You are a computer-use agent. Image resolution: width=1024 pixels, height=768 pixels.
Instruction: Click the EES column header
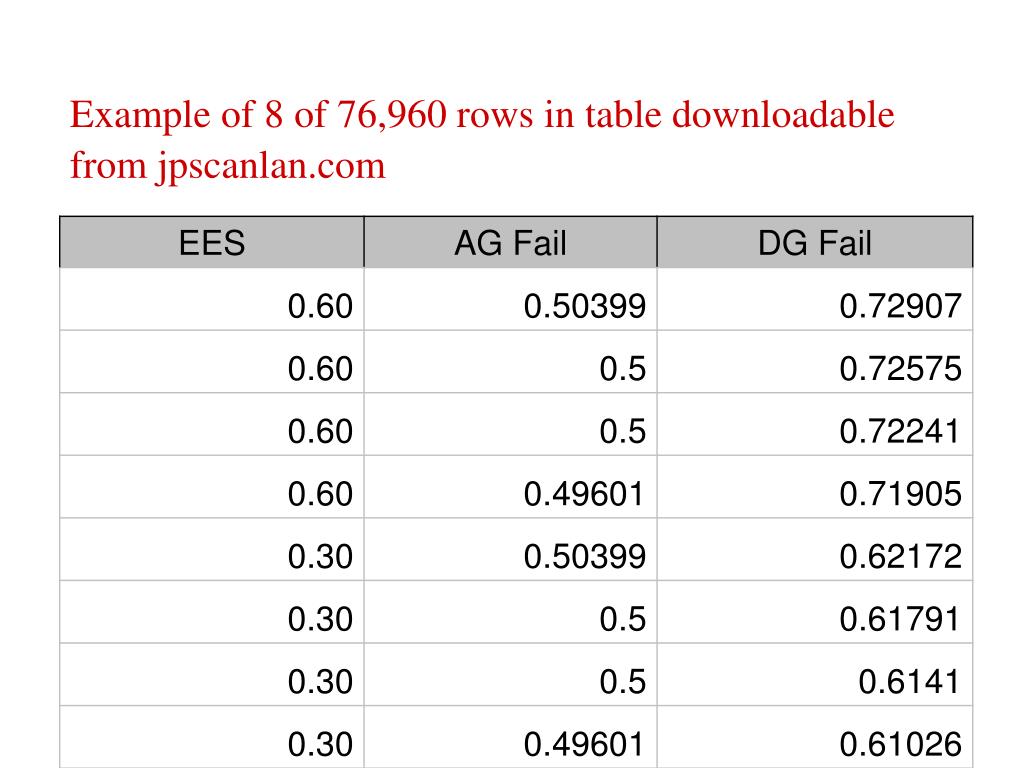(x=212, y=242)
